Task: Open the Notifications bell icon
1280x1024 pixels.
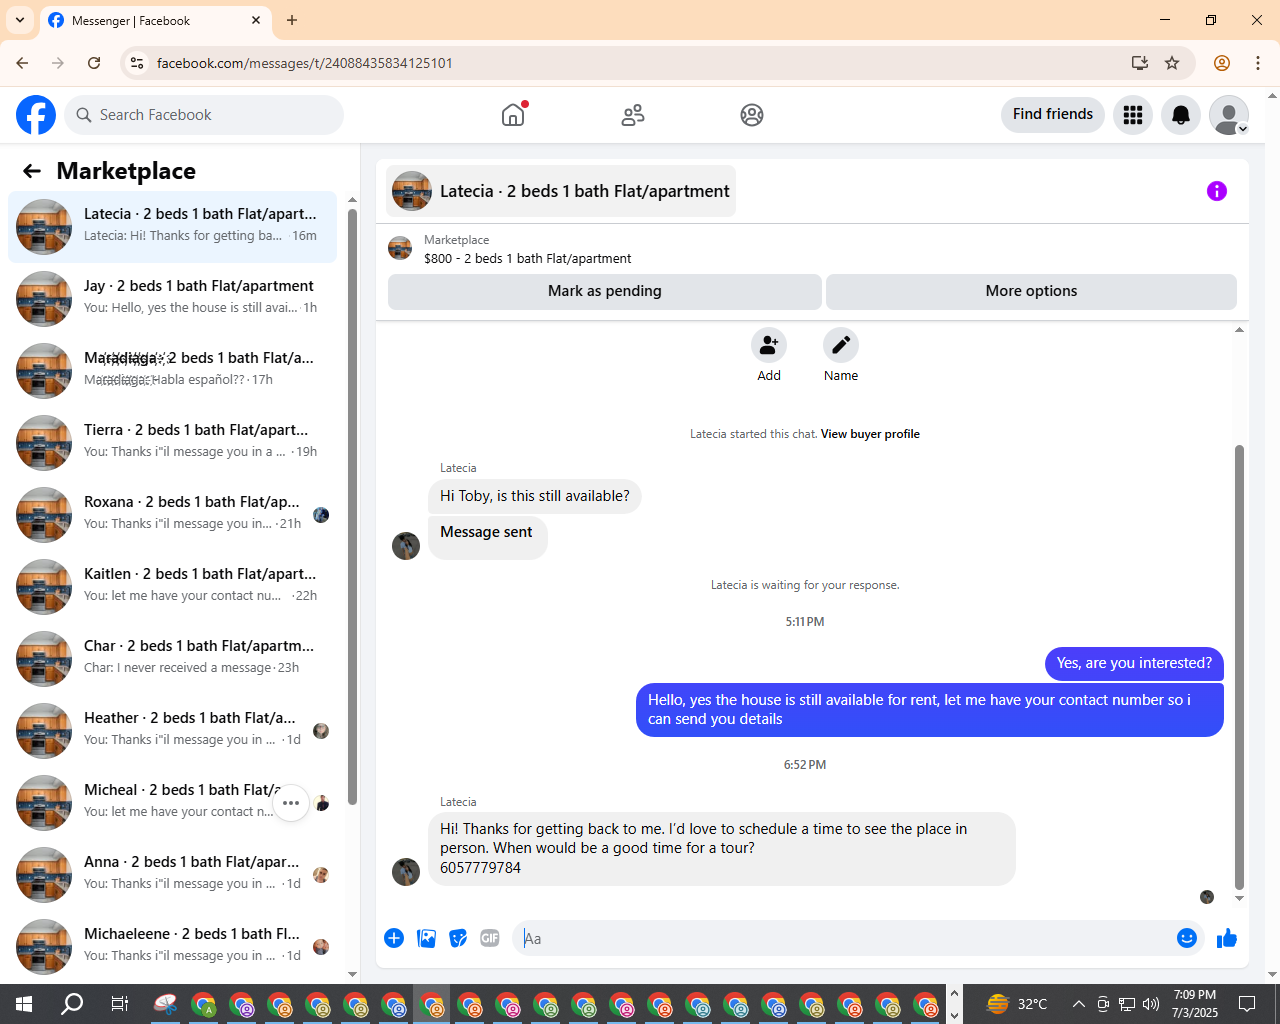Action: pos(1181,115)
